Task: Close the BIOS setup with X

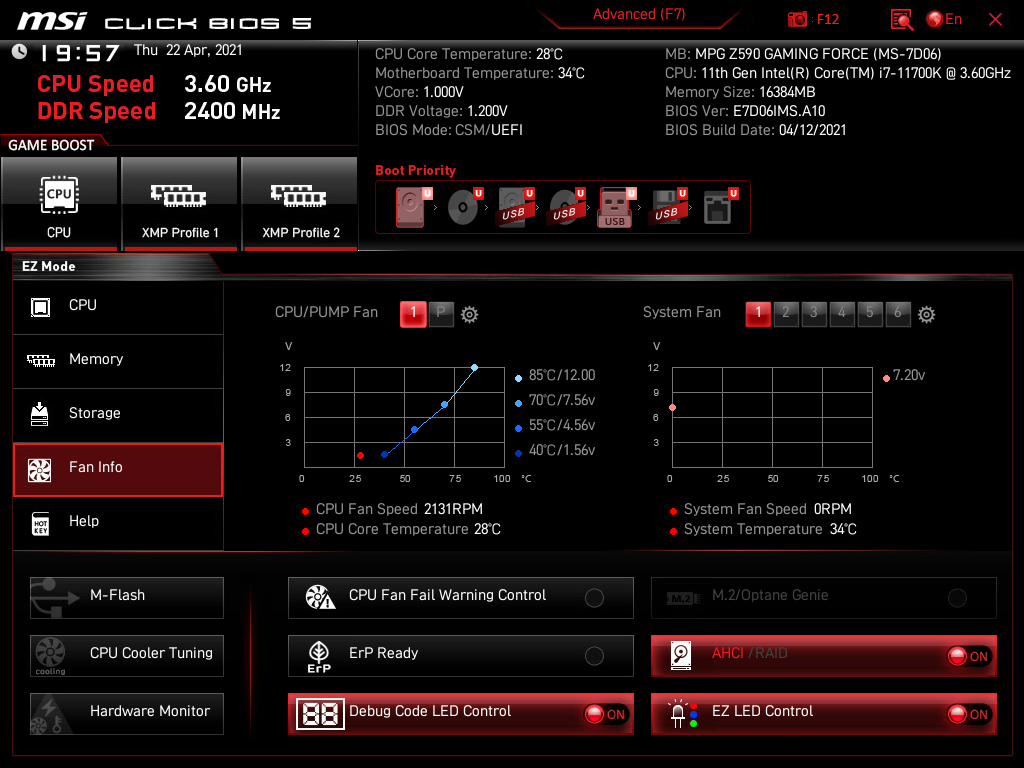Action: (995, 20)
